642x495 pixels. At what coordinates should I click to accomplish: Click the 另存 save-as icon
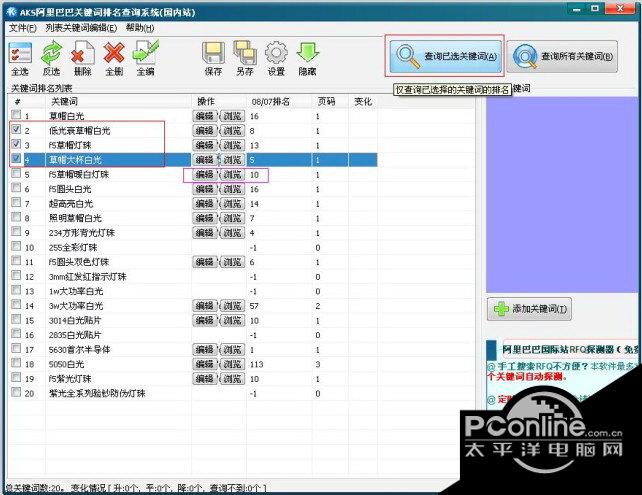tap(245, 59)
